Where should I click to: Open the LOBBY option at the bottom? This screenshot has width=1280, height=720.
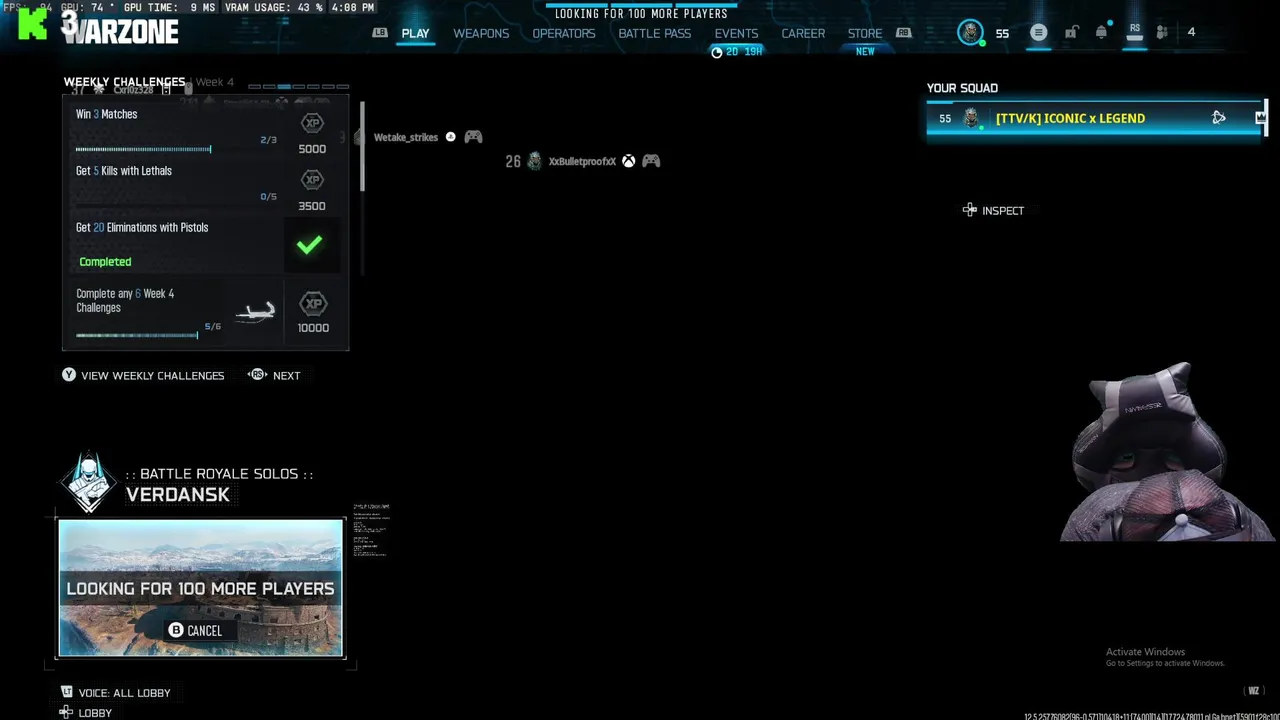[95, 713]
